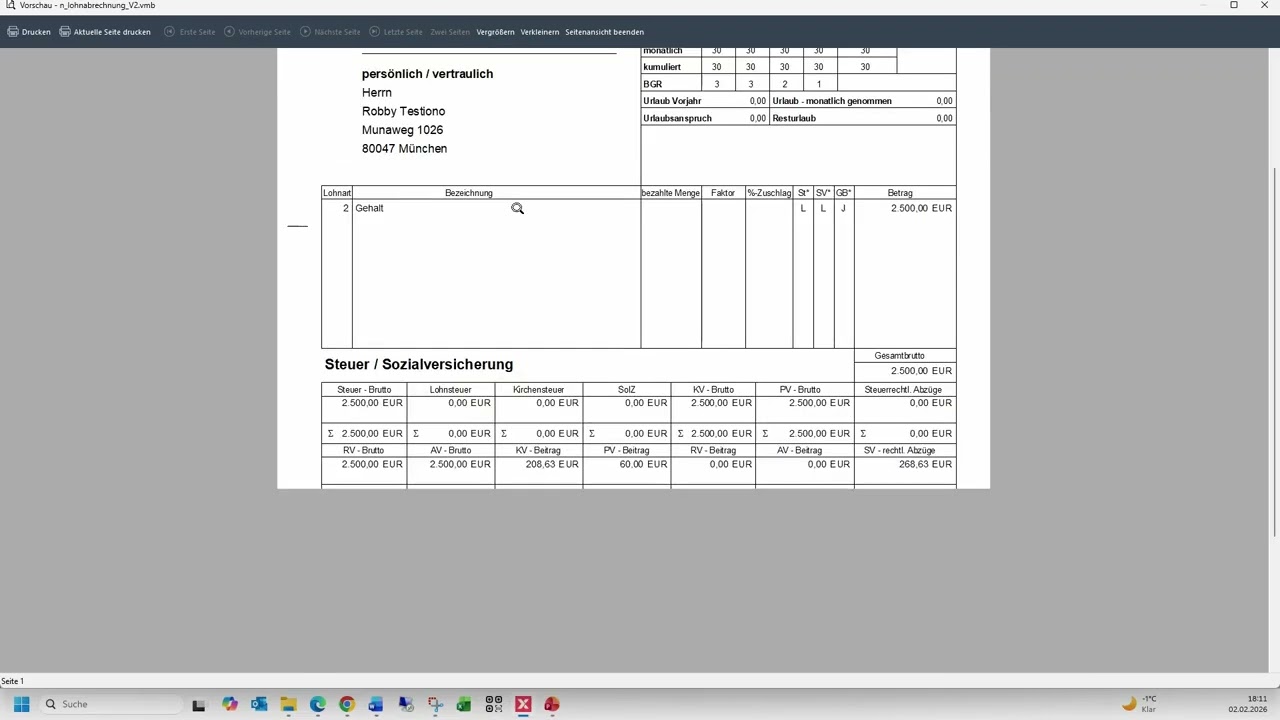Zoom in with Vergrößern

495,32
